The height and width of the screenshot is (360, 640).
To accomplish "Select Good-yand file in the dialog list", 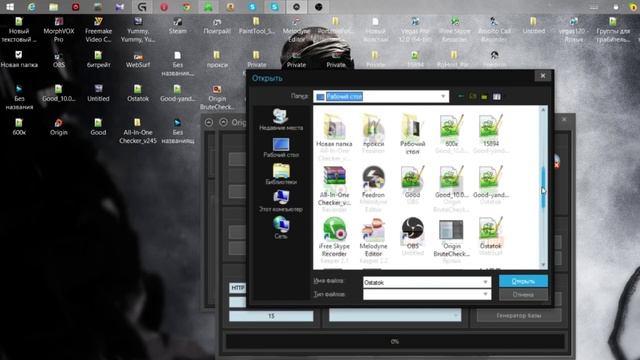I will pyautogui.click(x=491, y=182).
